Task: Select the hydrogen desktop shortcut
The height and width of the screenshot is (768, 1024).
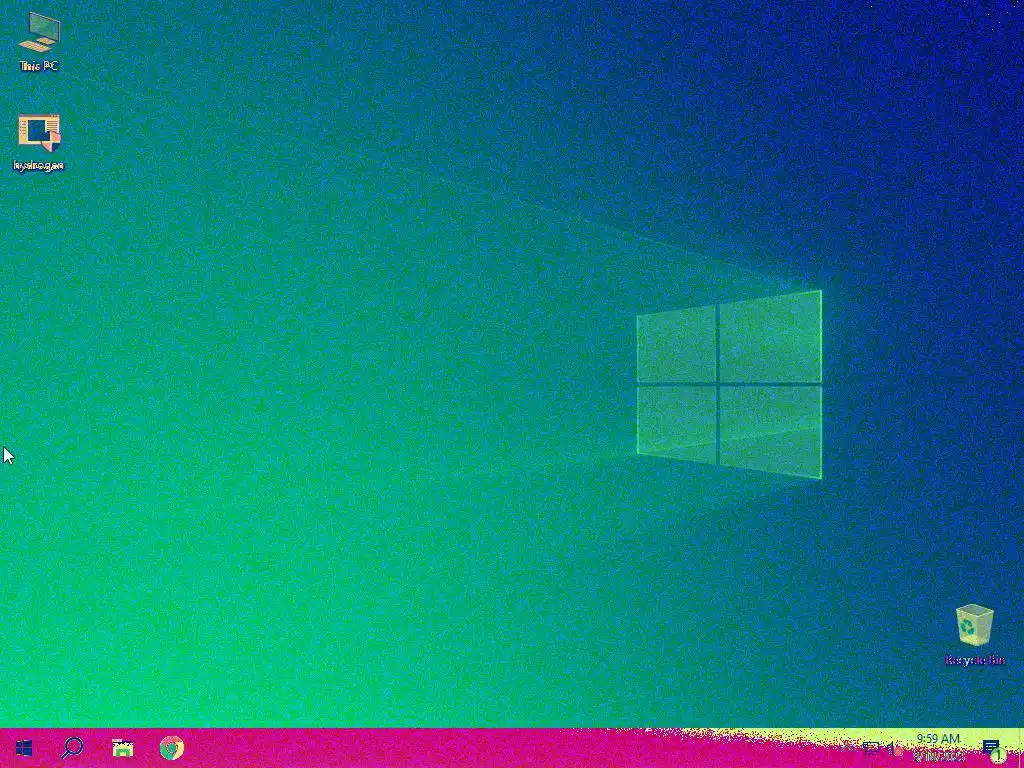Action: coord(39,142)
